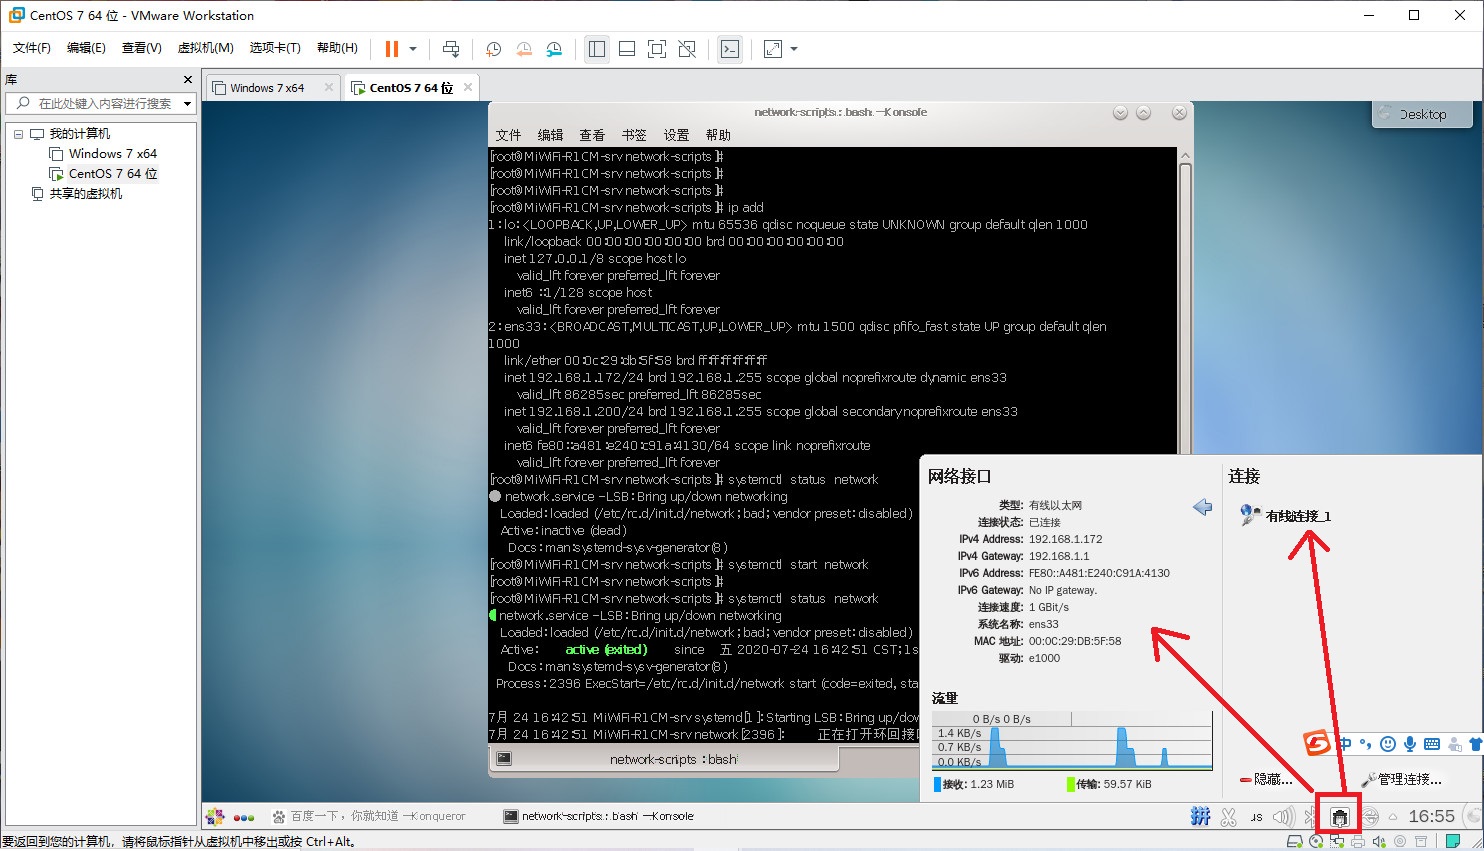This screenshot has height=851, width=1484.
Task: Click Sogou microphone voice input icon
Action: (x=1410, y=744)
